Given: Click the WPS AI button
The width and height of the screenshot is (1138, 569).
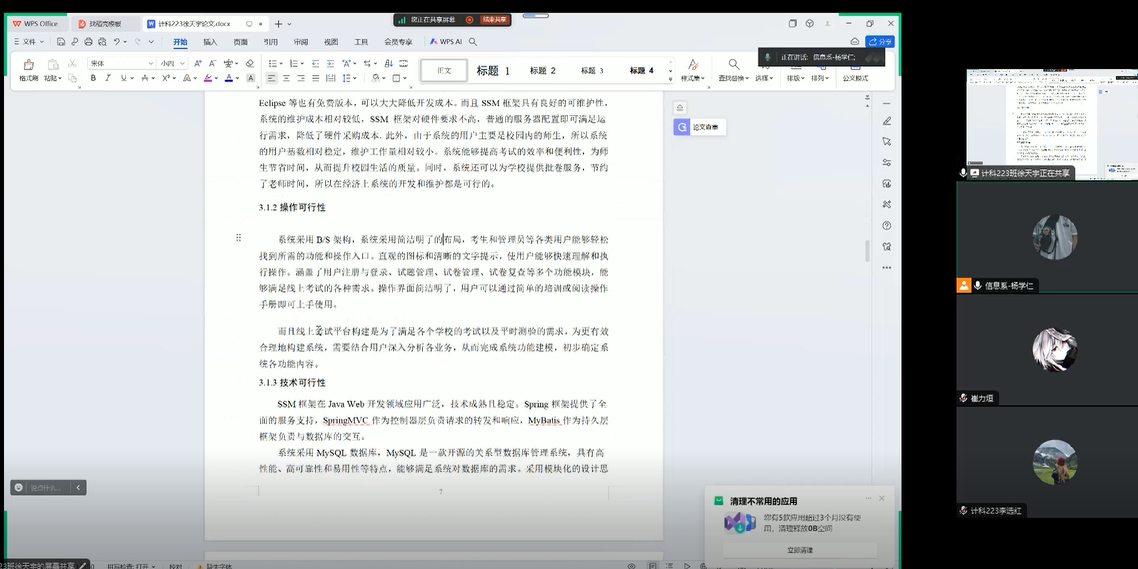Looking at the screenshot, I should pos(444,42).
